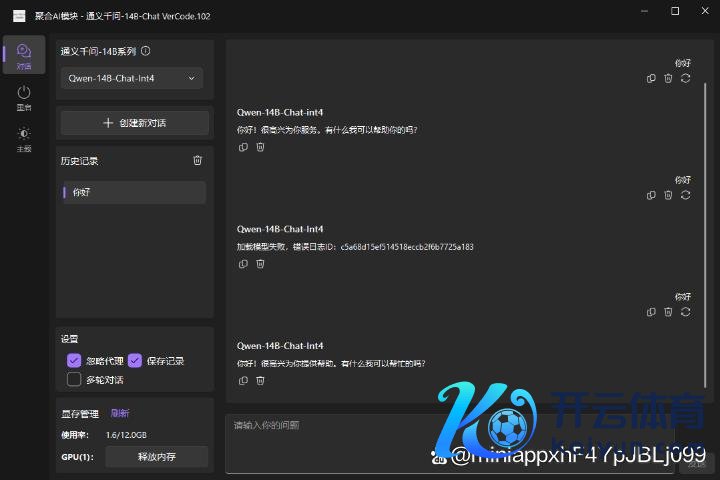Screen dimensions: 720x480
Task: Click info icon beside 通义千问-14B系列
Action: coord(146,51)
